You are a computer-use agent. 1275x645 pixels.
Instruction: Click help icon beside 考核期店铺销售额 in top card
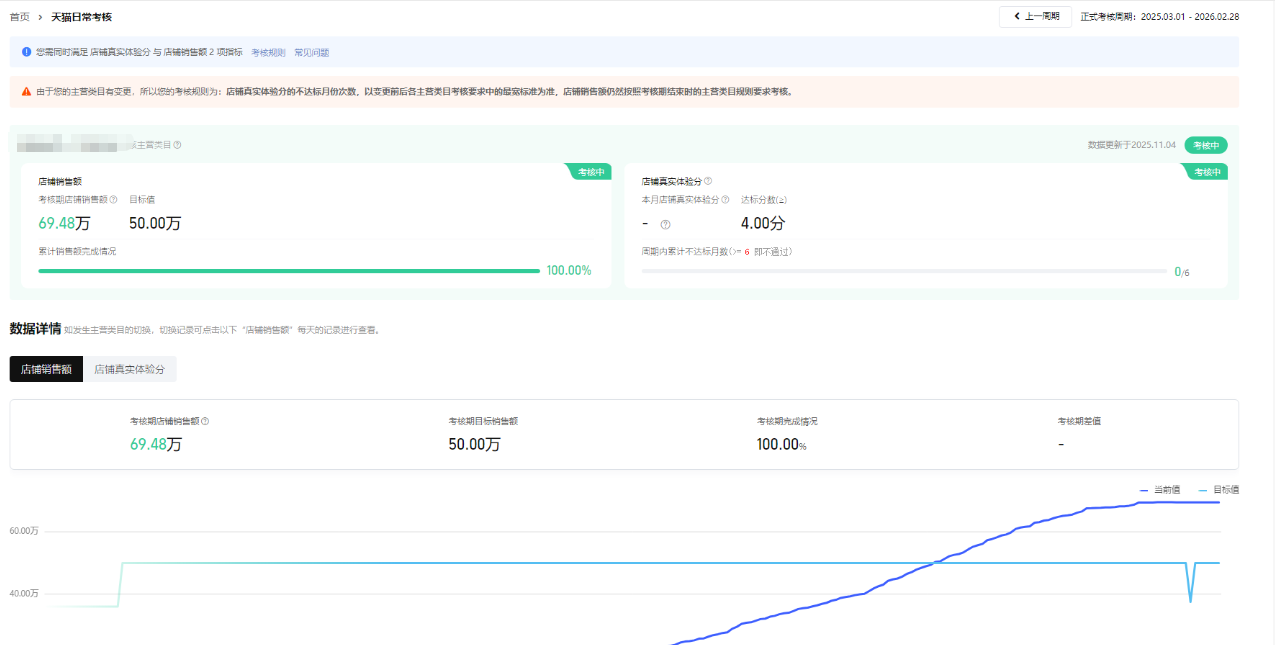113,199
